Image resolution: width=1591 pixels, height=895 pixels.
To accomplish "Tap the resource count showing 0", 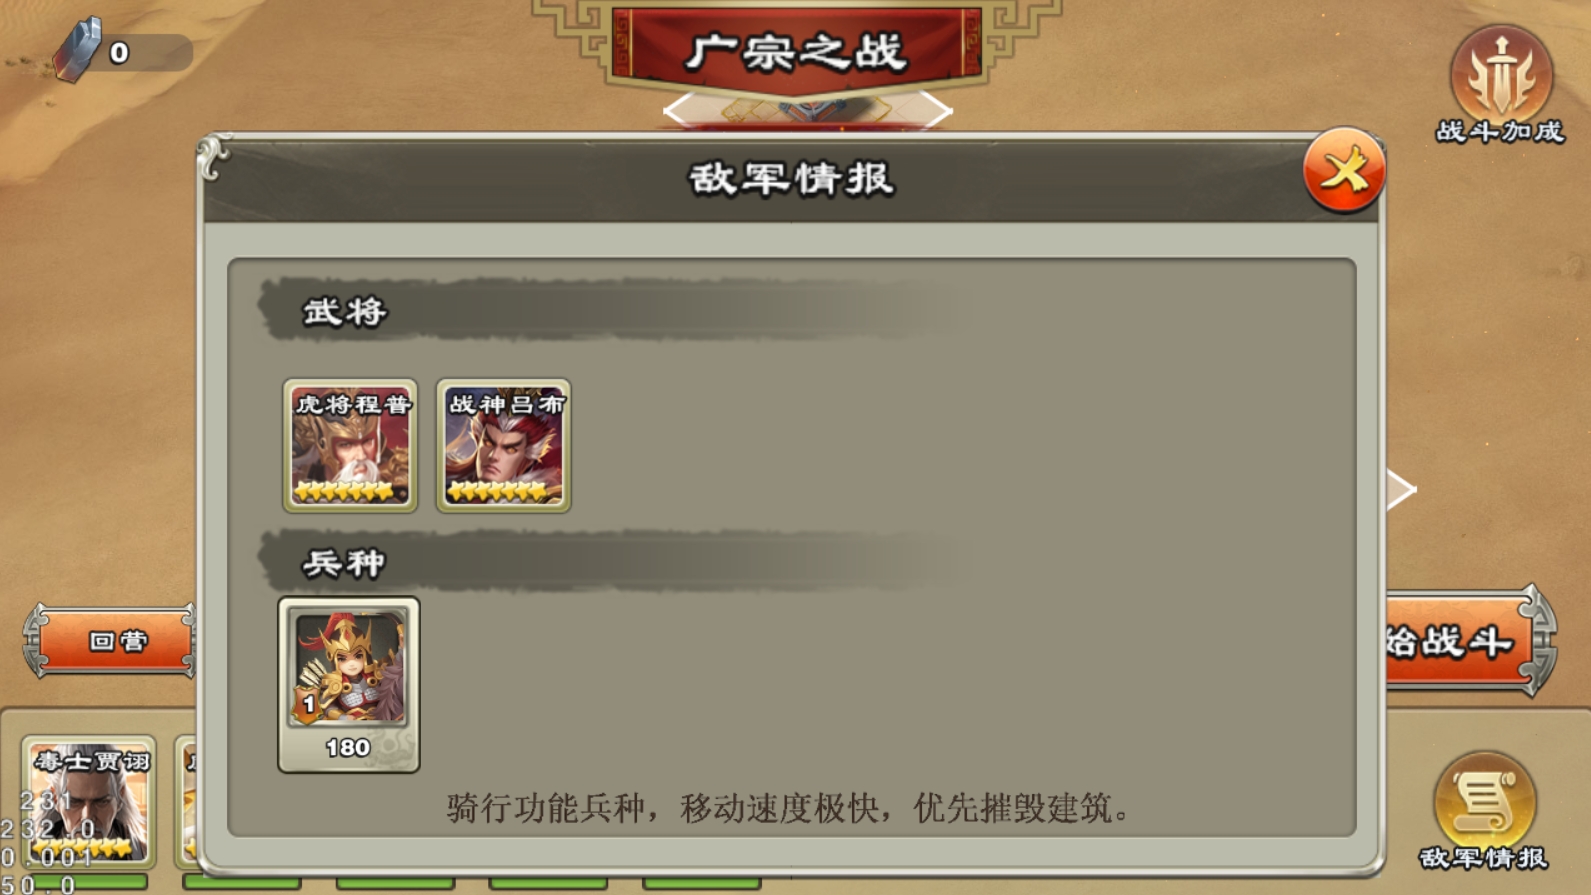I will tap(119, 53).
